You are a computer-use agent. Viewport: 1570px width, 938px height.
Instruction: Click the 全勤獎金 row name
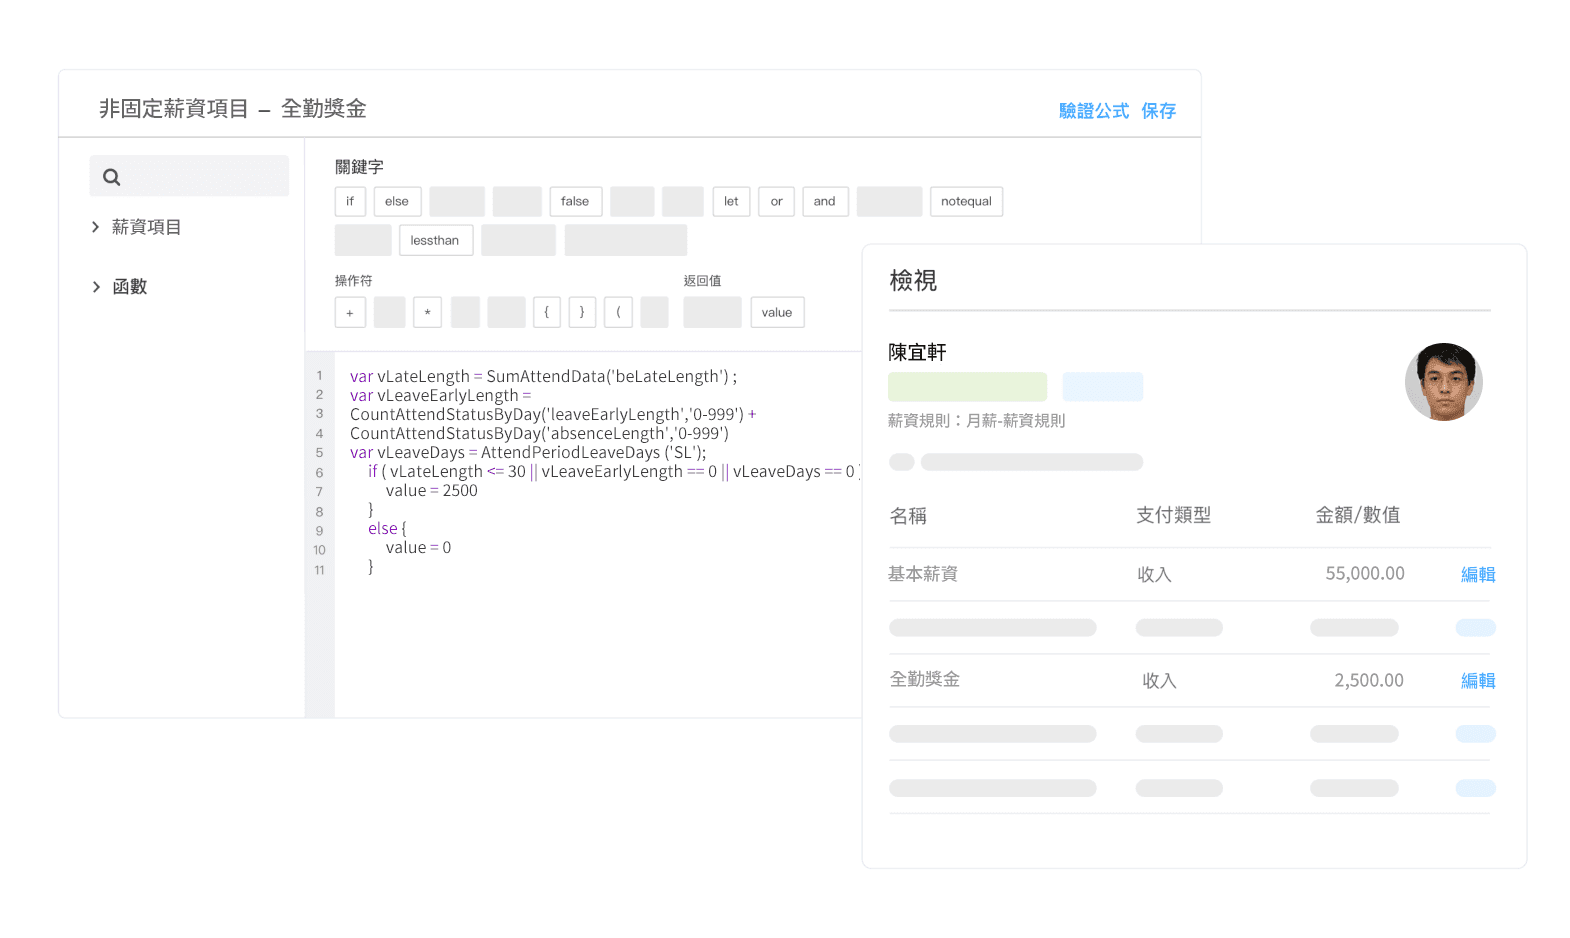[925, 679]
